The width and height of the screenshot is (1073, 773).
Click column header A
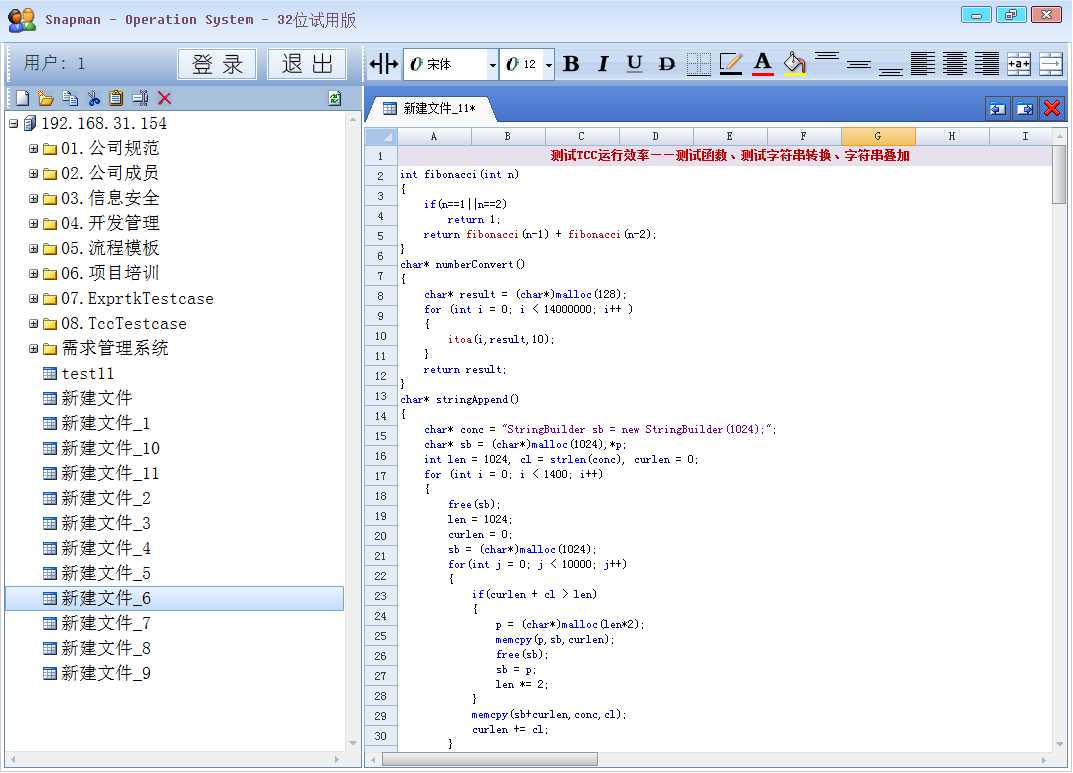pyautogui.click(x=434, y=136)
